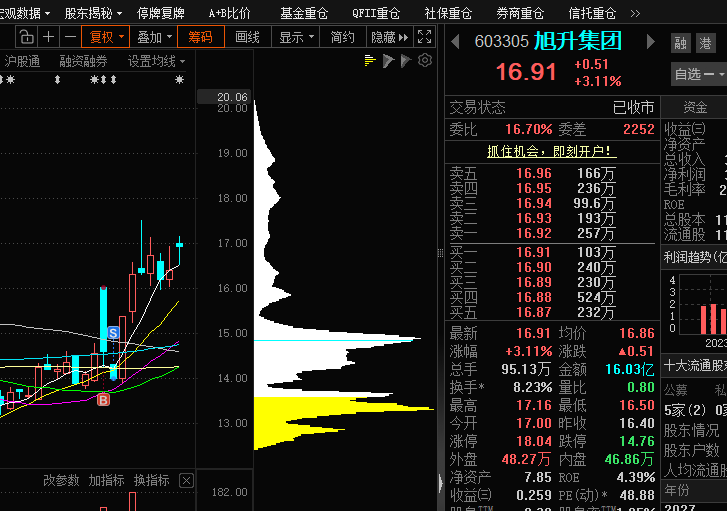Screen dimensions: 727x511
Task: Toggle 融资融券 overlay
Action: click(x=83, y=61)
